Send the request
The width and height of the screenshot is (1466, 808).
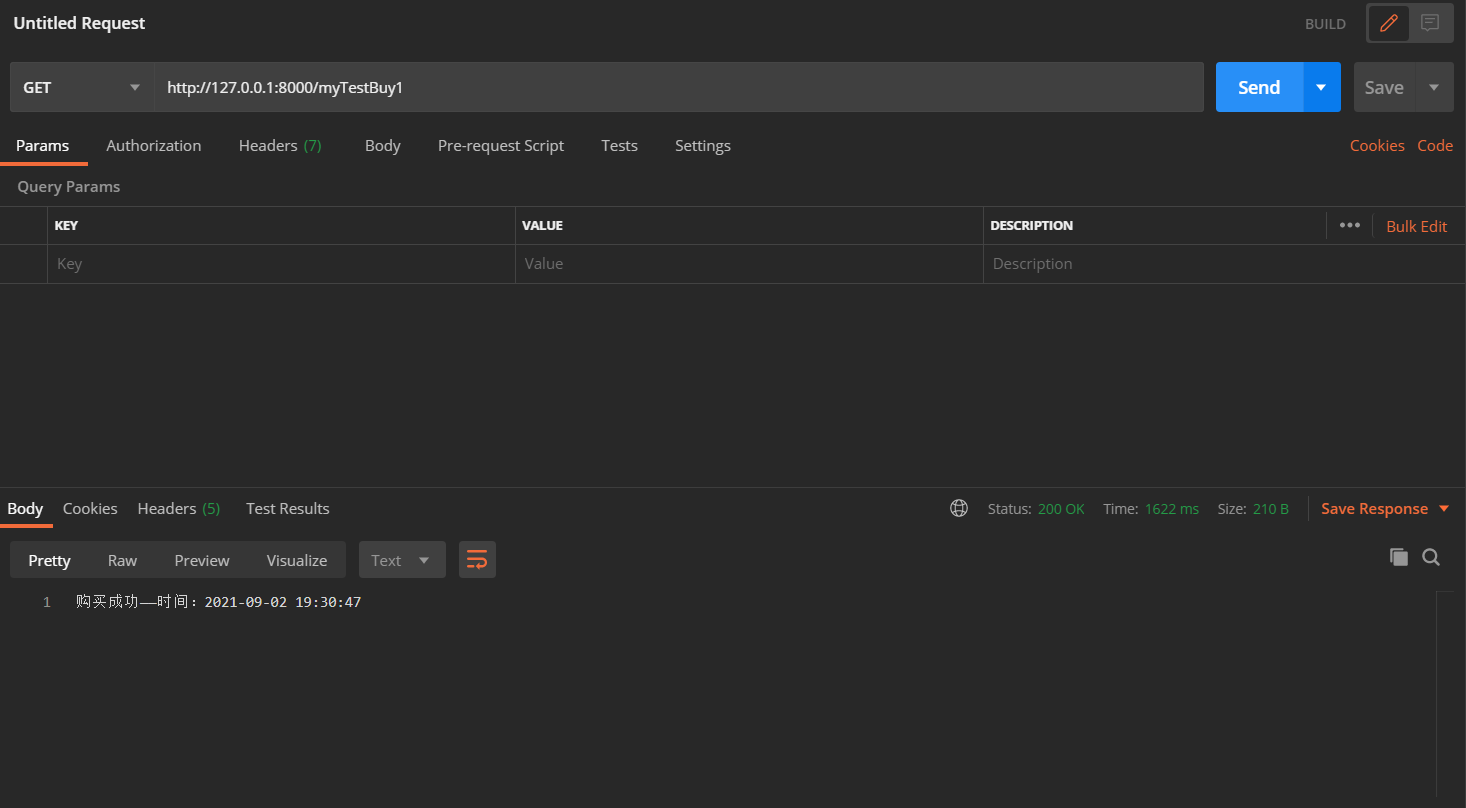[1259, 87]
